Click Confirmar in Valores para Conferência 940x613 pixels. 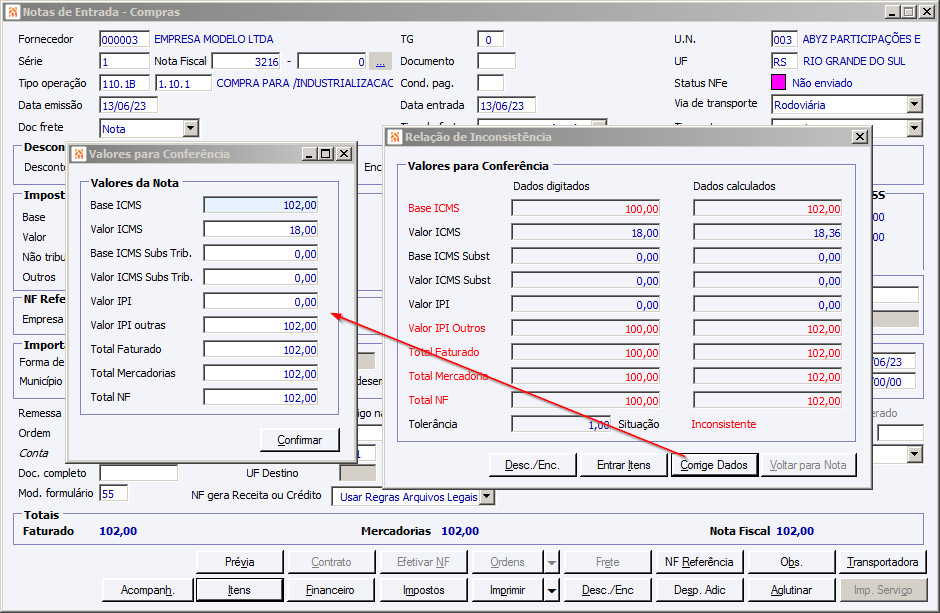point(300,440)
